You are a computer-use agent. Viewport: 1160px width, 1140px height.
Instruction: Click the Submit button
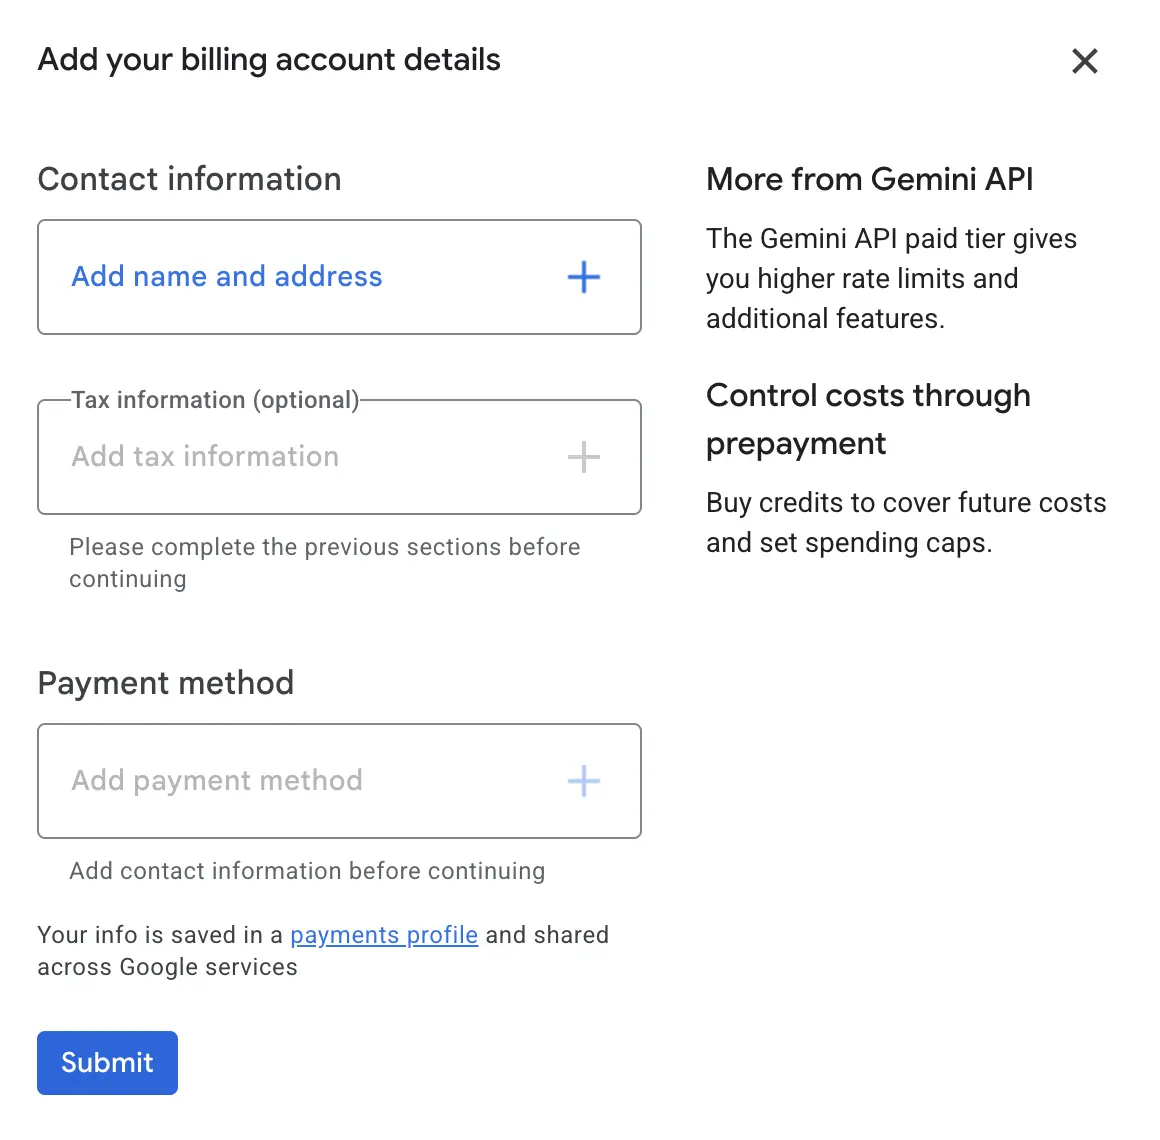(107, 1062)
